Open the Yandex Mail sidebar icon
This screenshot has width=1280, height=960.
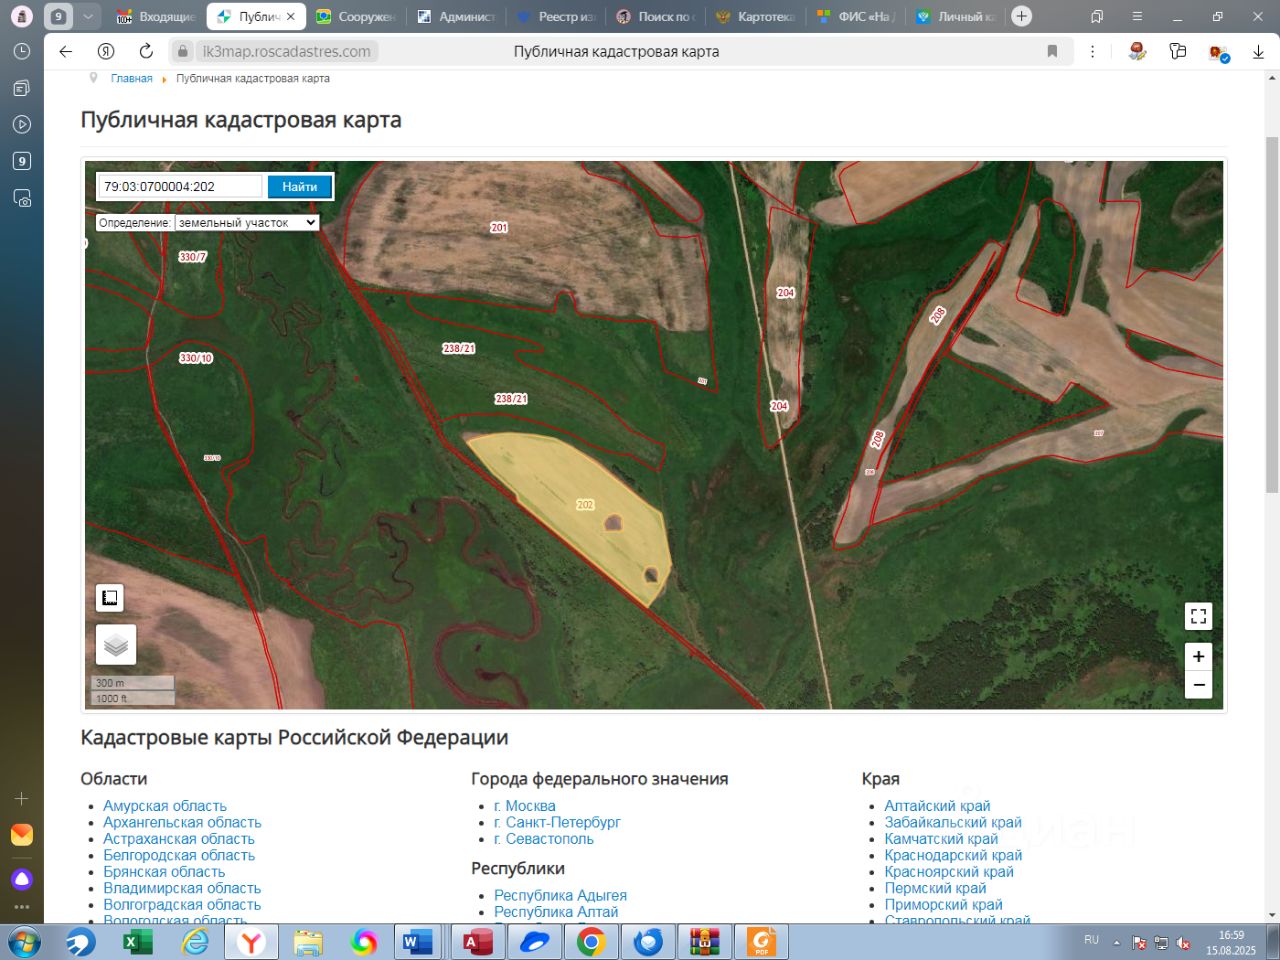coord(22,835)
